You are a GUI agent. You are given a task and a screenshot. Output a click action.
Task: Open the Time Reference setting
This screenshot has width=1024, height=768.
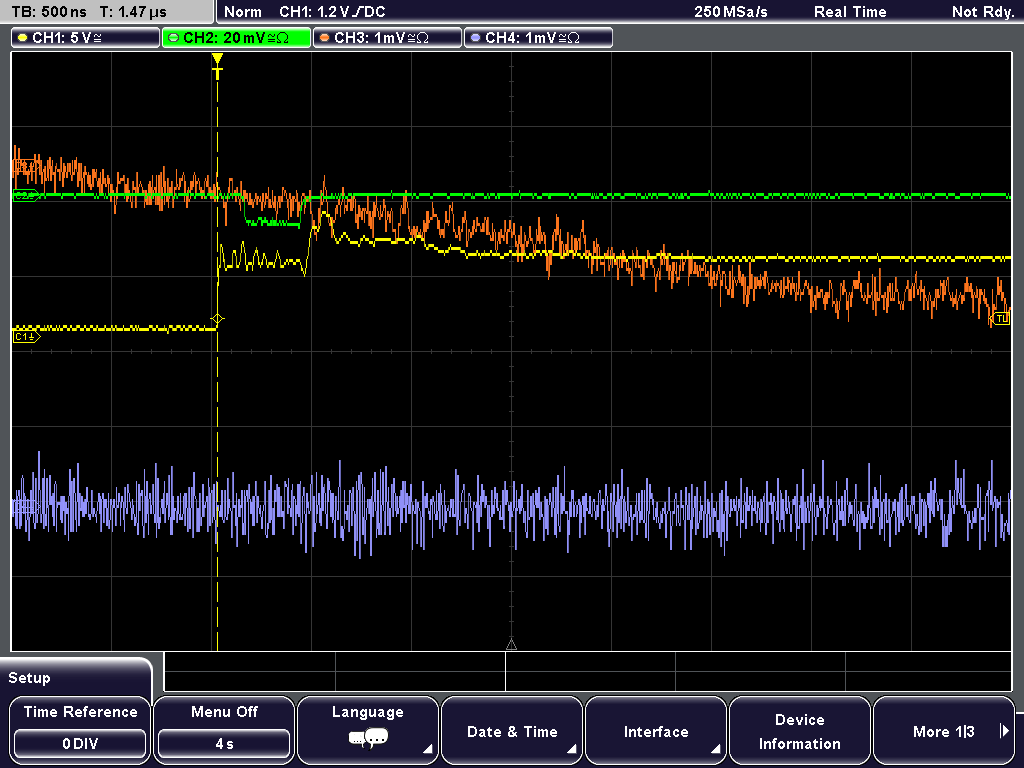pyautogui.click(x=80, y=729)
